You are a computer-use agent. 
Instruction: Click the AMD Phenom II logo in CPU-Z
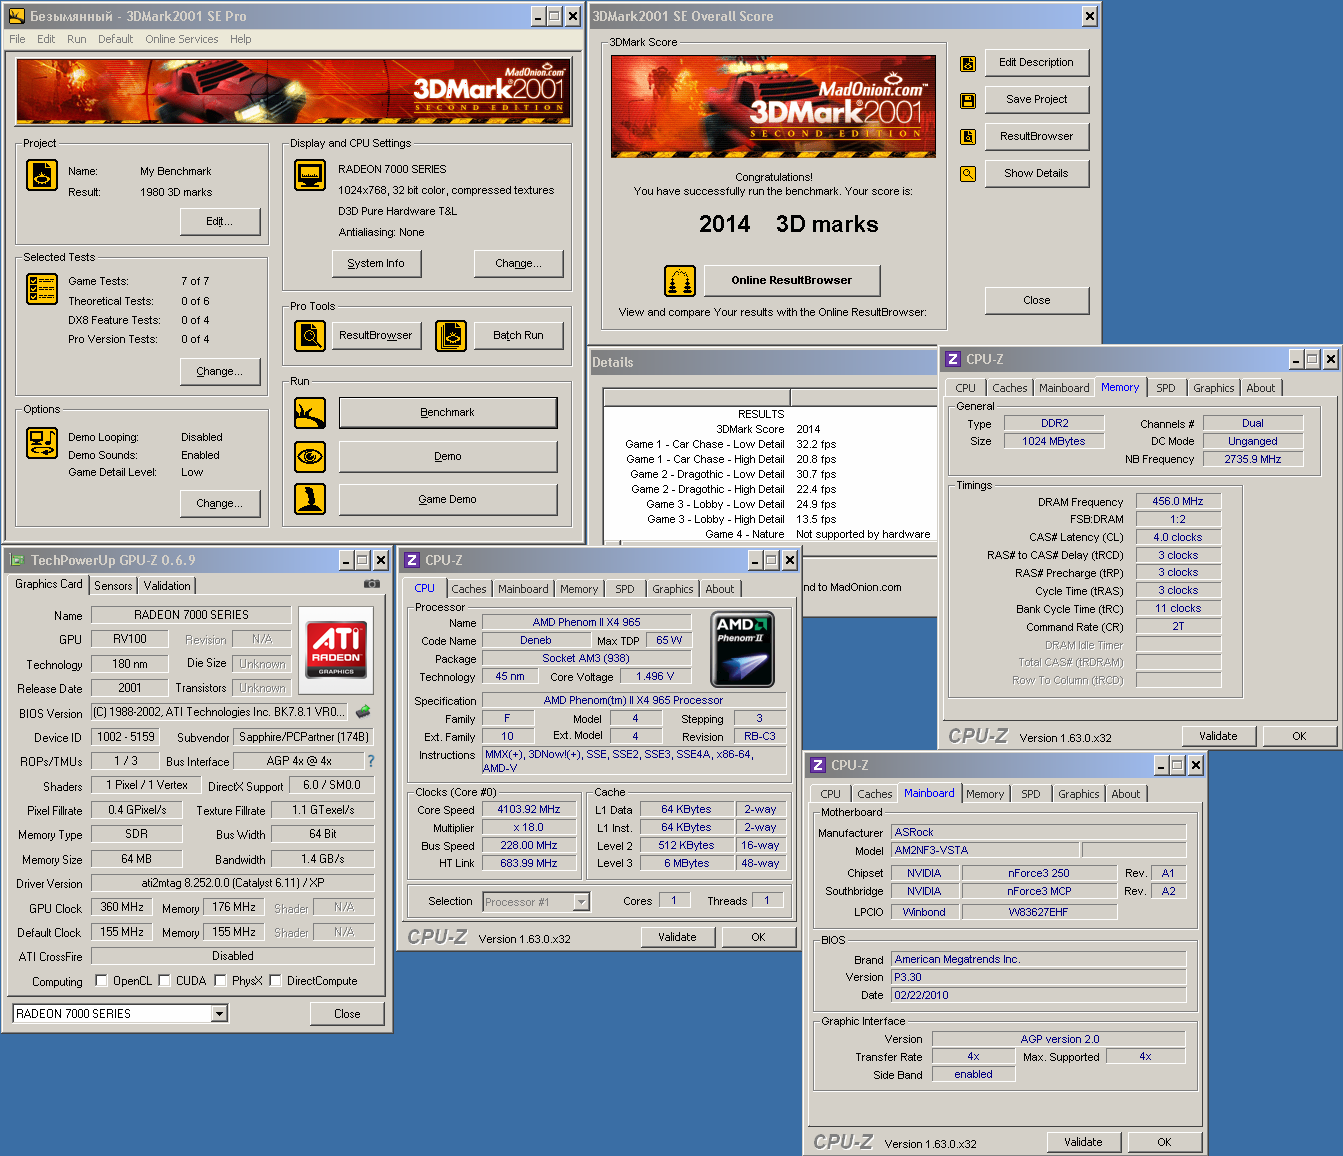click(x=743, y=649)
